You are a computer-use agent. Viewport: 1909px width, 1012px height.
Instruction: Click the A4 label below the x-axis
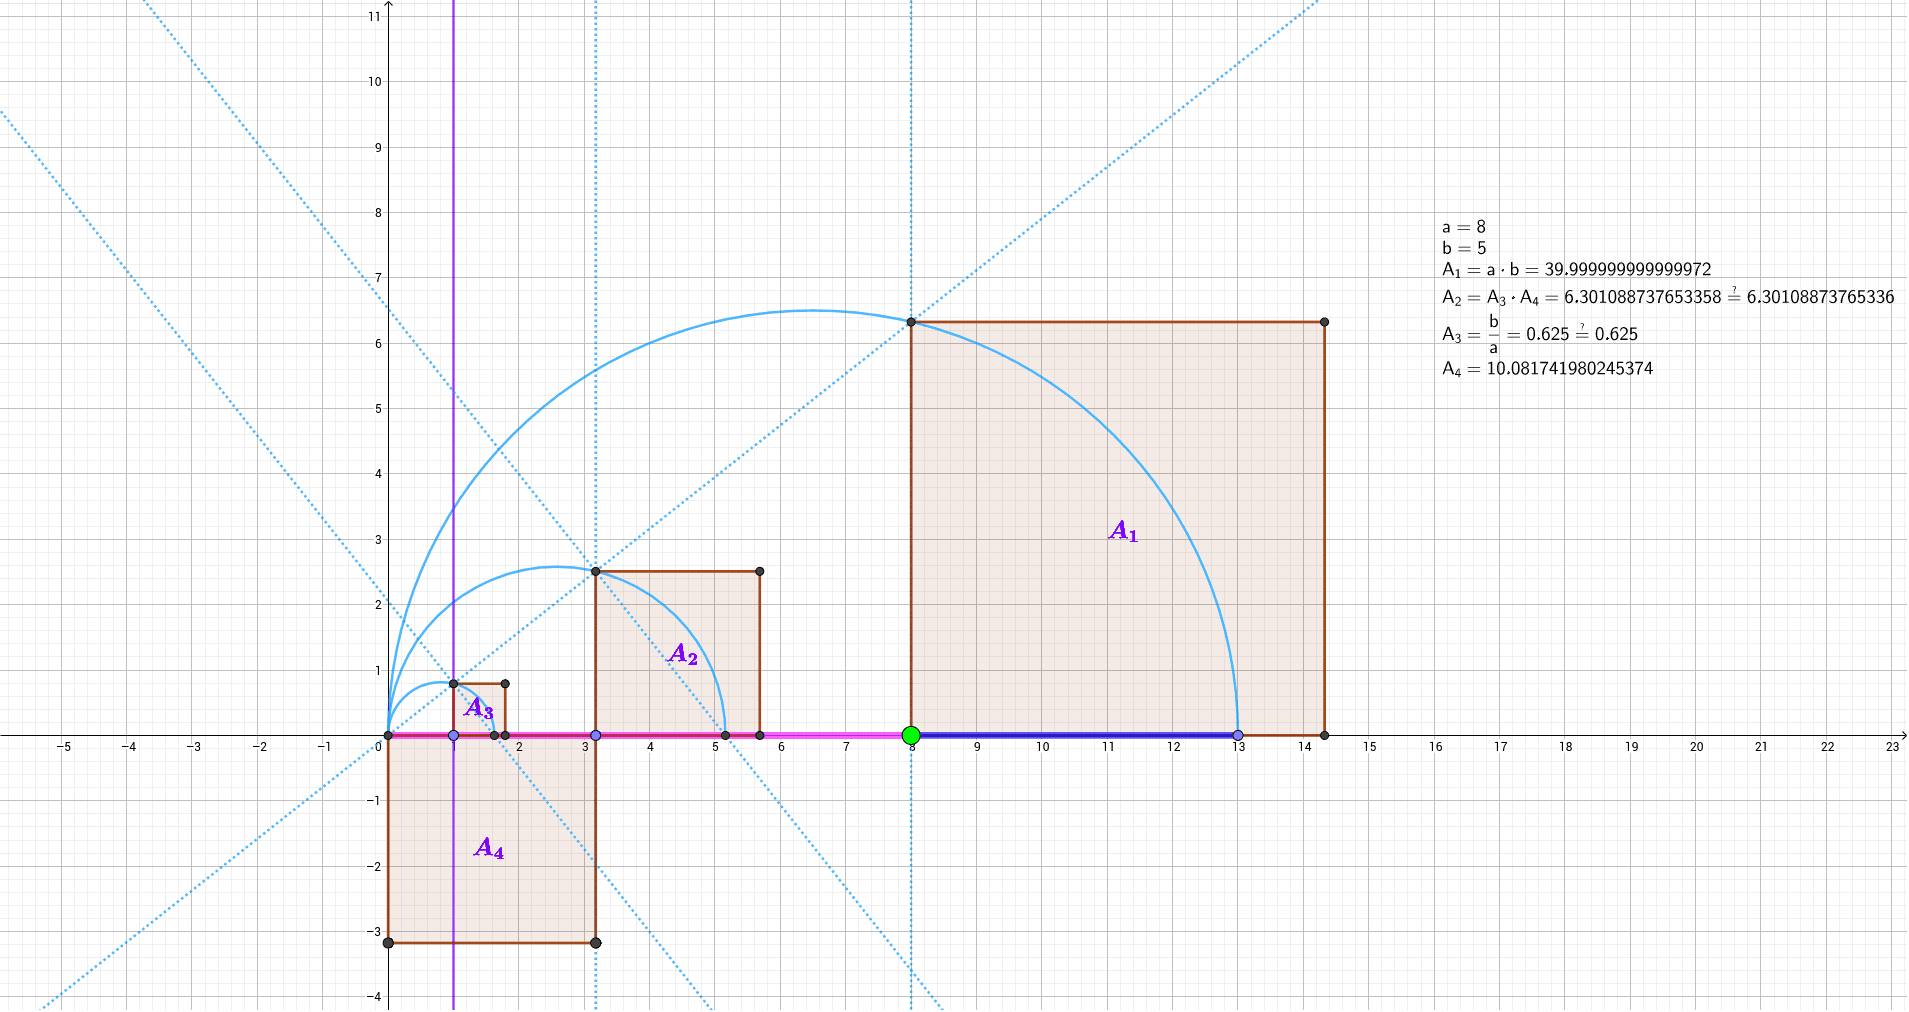489,849
